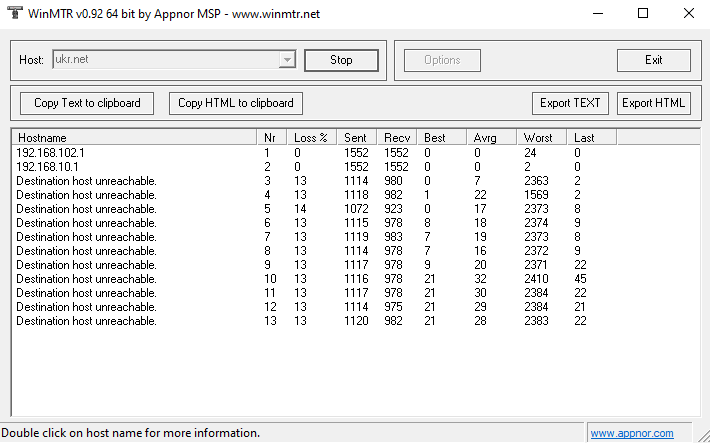Image resolution: width=710 pixels, height=443 pixels.
Task: Select the Sent column header
Action: [357, 137]
